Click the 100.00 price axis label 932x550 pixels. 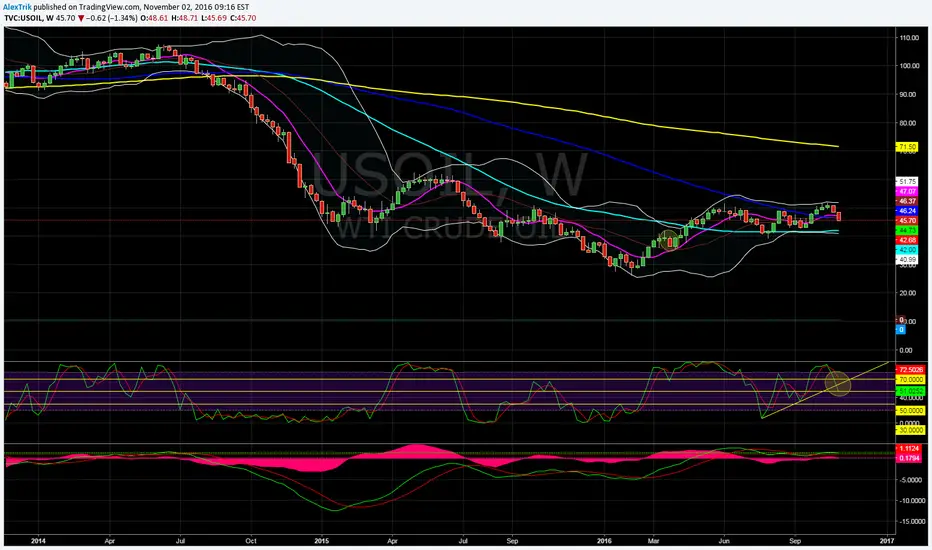tap(909, 66)
